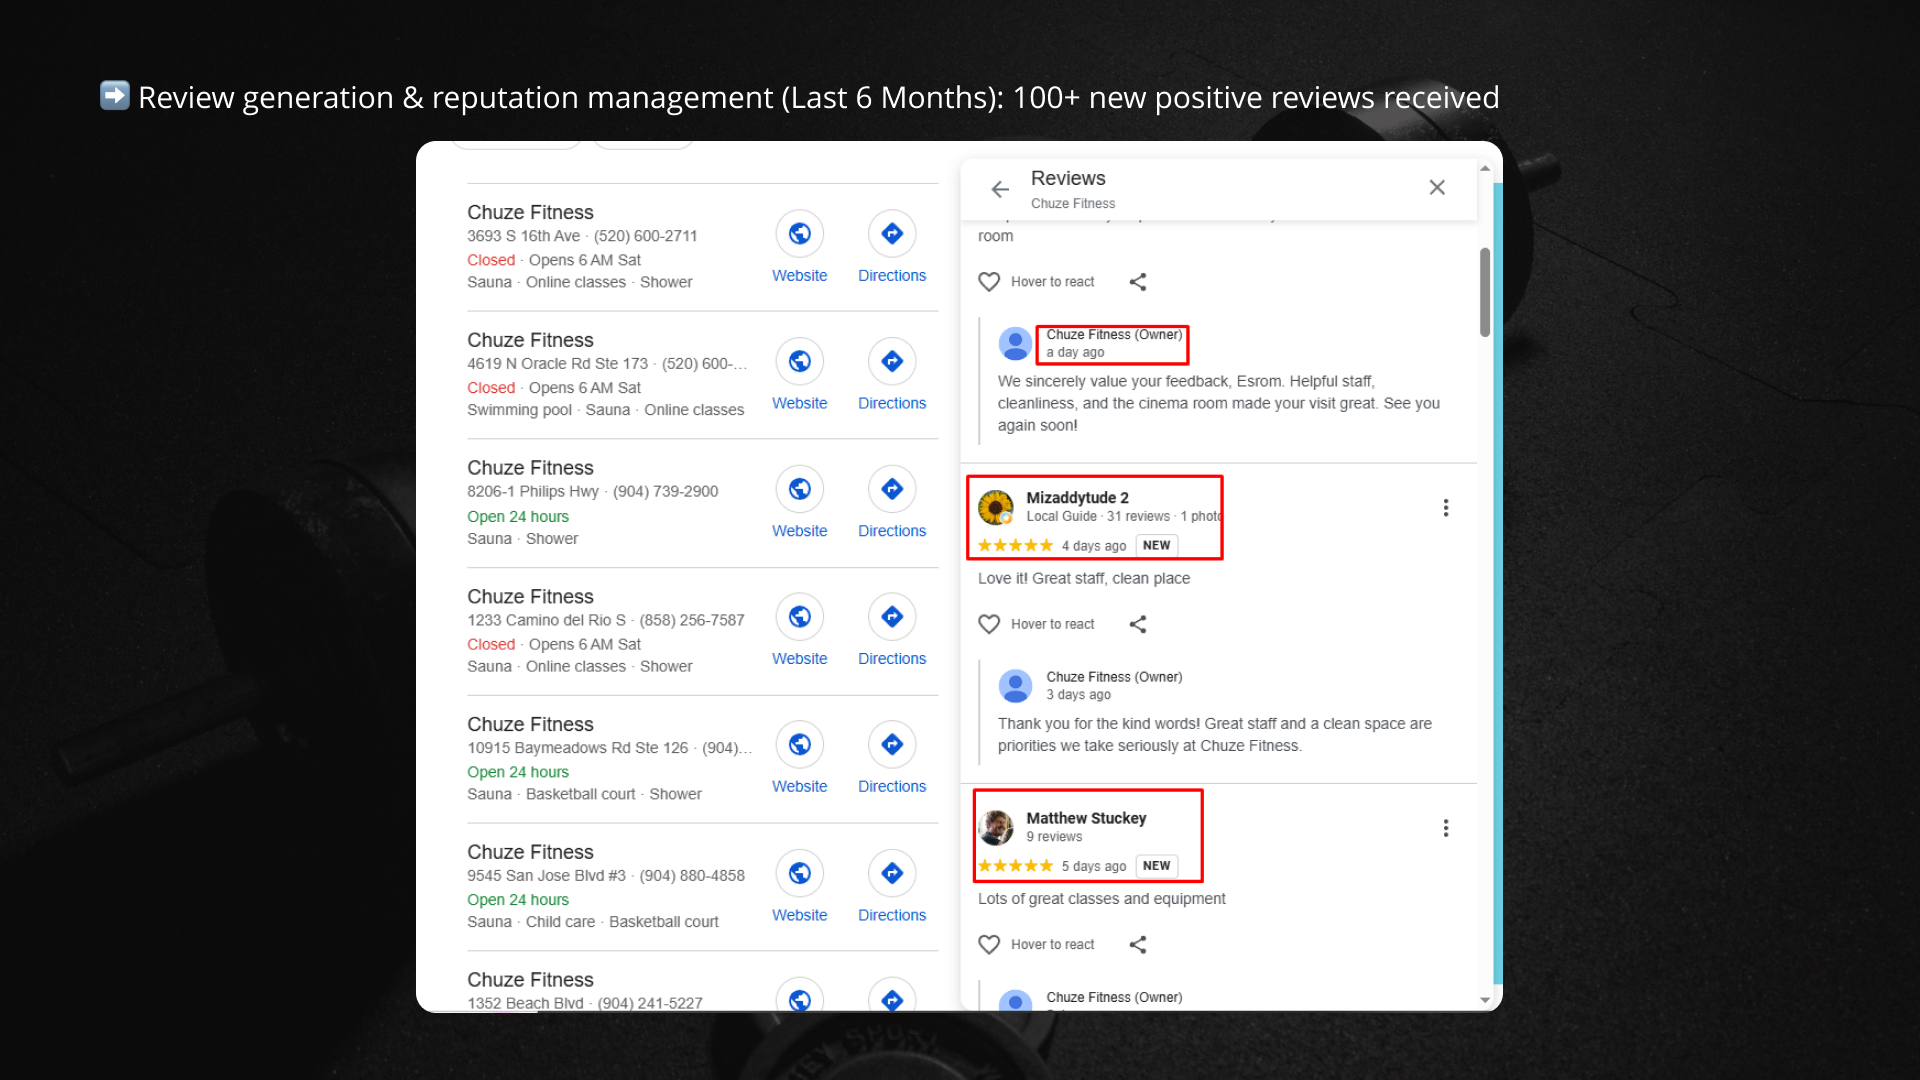Share the review above Esrom's owner reply

pyautogui.click(x=1138, y=282)
